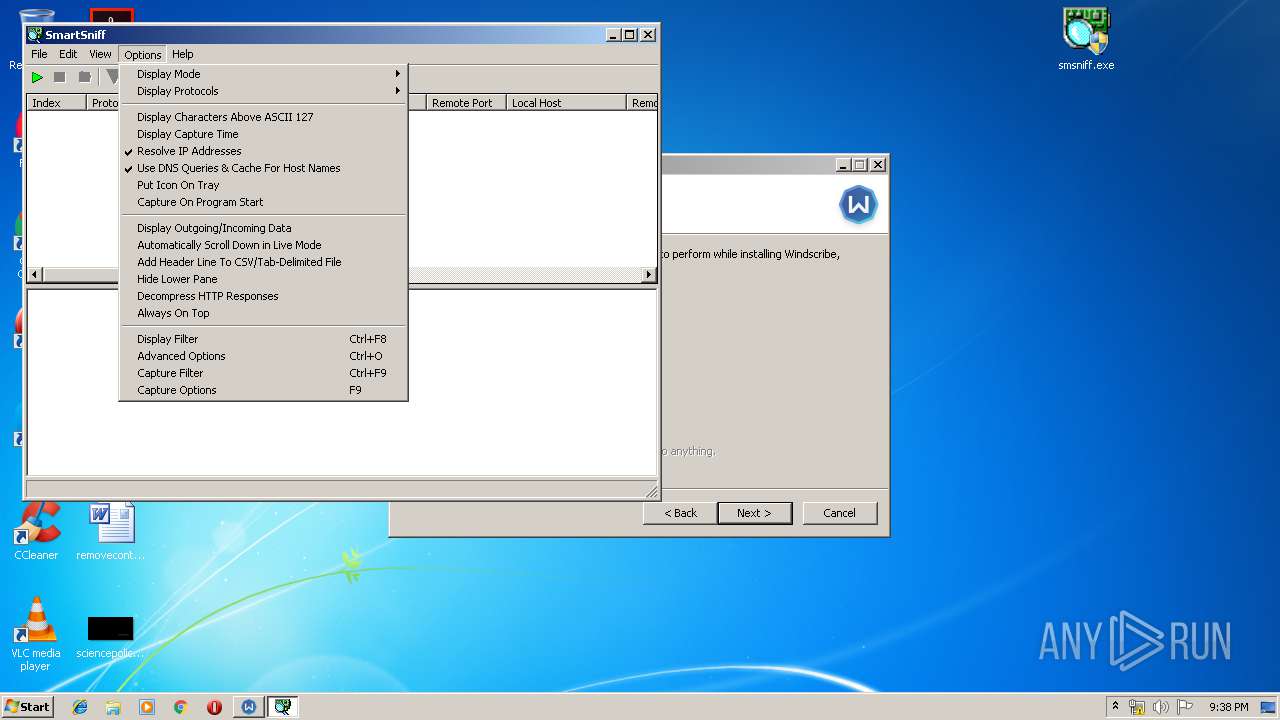
Task: Click the open file toolbar icon
Action: (x=85, y=77)
